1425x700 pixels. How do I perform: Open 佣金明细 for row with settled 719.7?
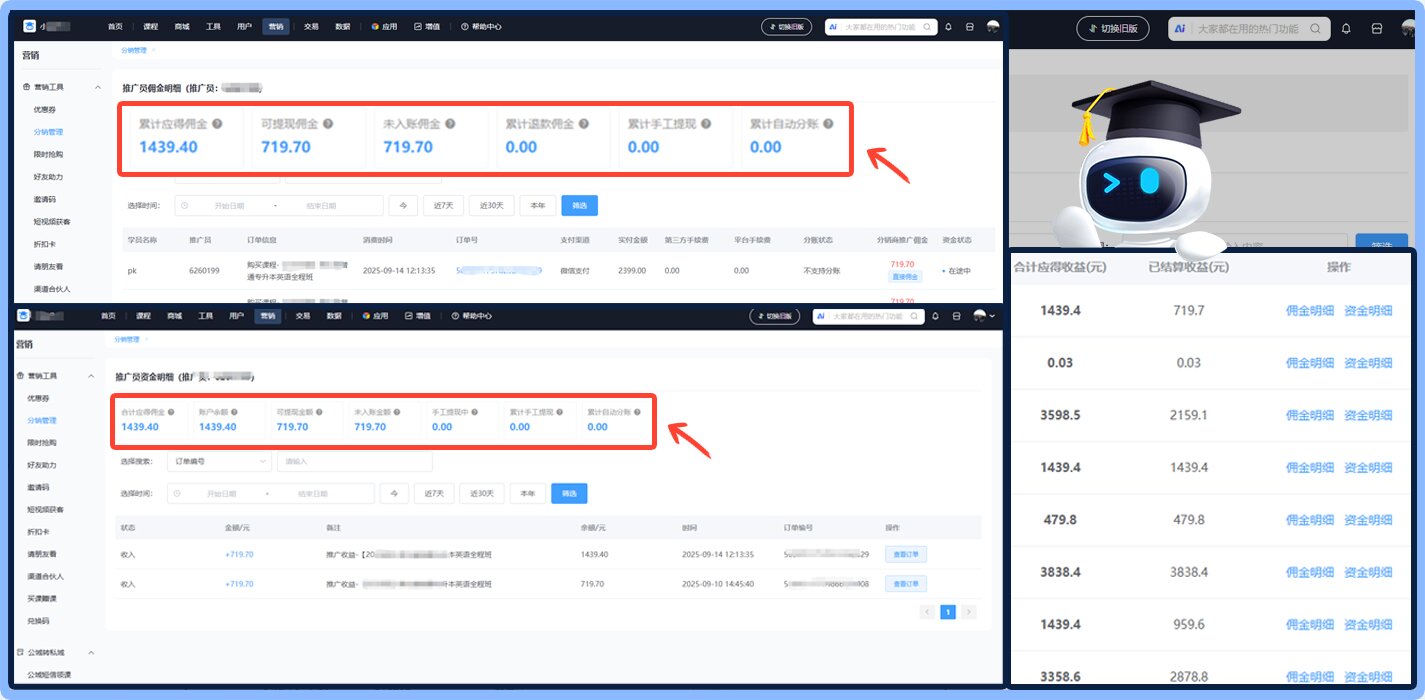click(x=1310, y=311)
